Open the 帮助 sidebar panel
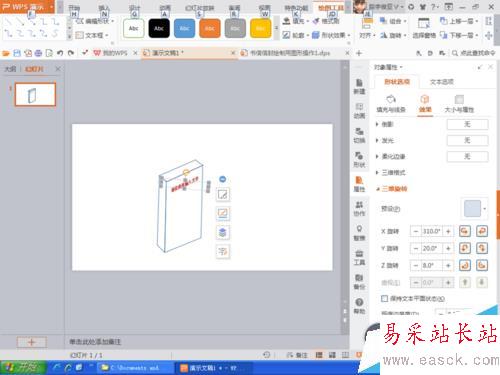The width and height of the screenshot is (500, 375). [x=359, y=306]
